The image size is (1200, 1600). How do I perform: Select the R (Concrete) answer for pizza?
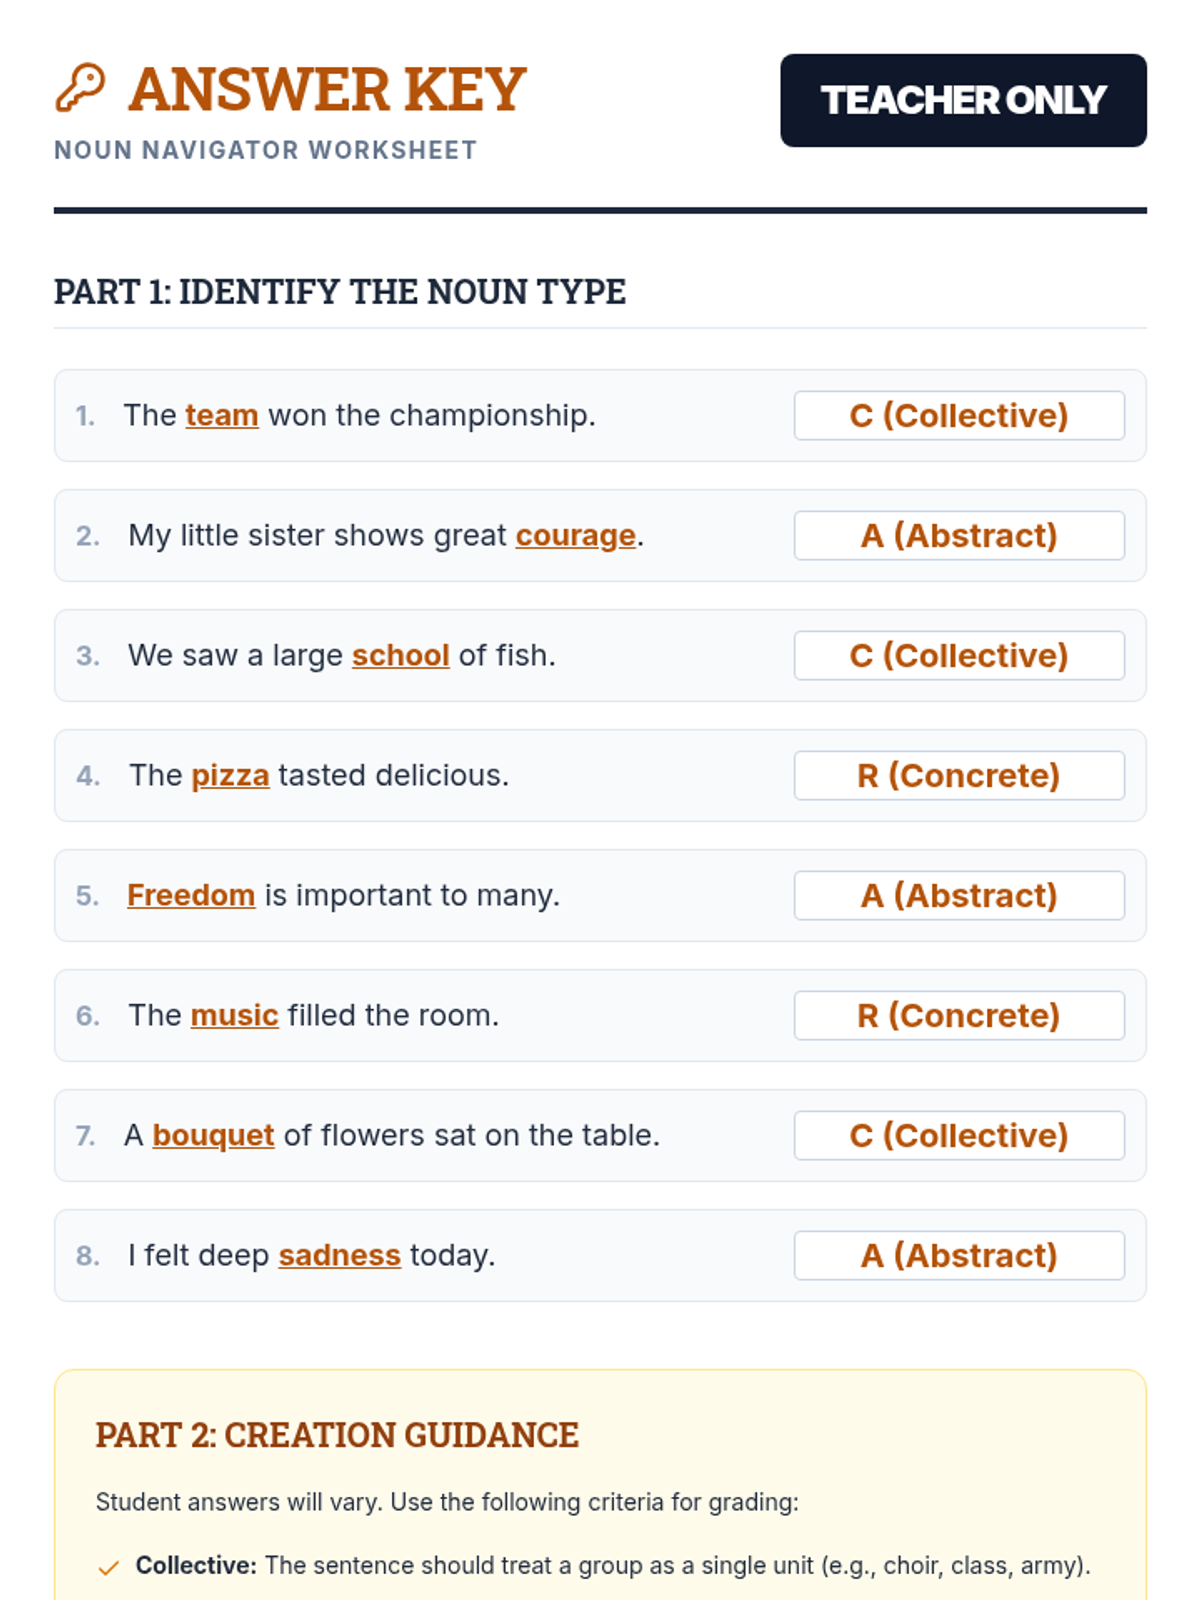(959, 775)
